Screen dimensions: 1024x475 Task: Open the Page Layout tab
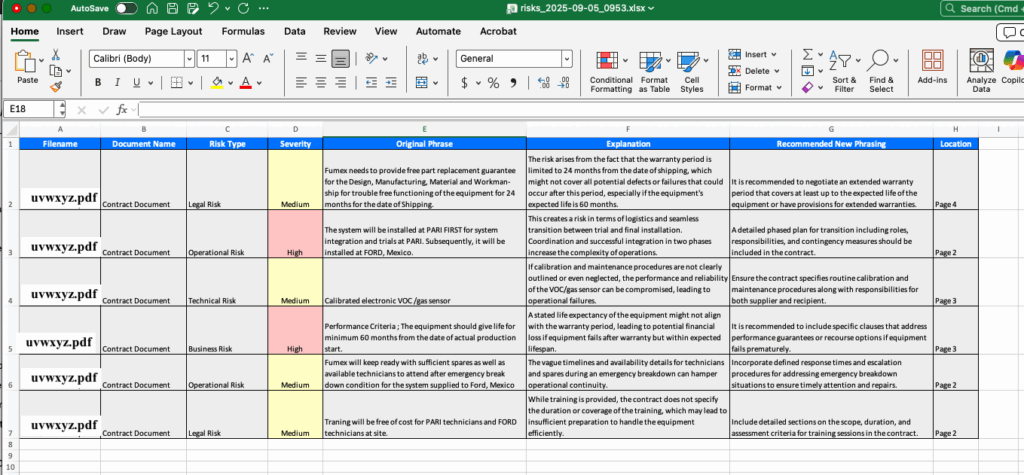coord(172,31)
